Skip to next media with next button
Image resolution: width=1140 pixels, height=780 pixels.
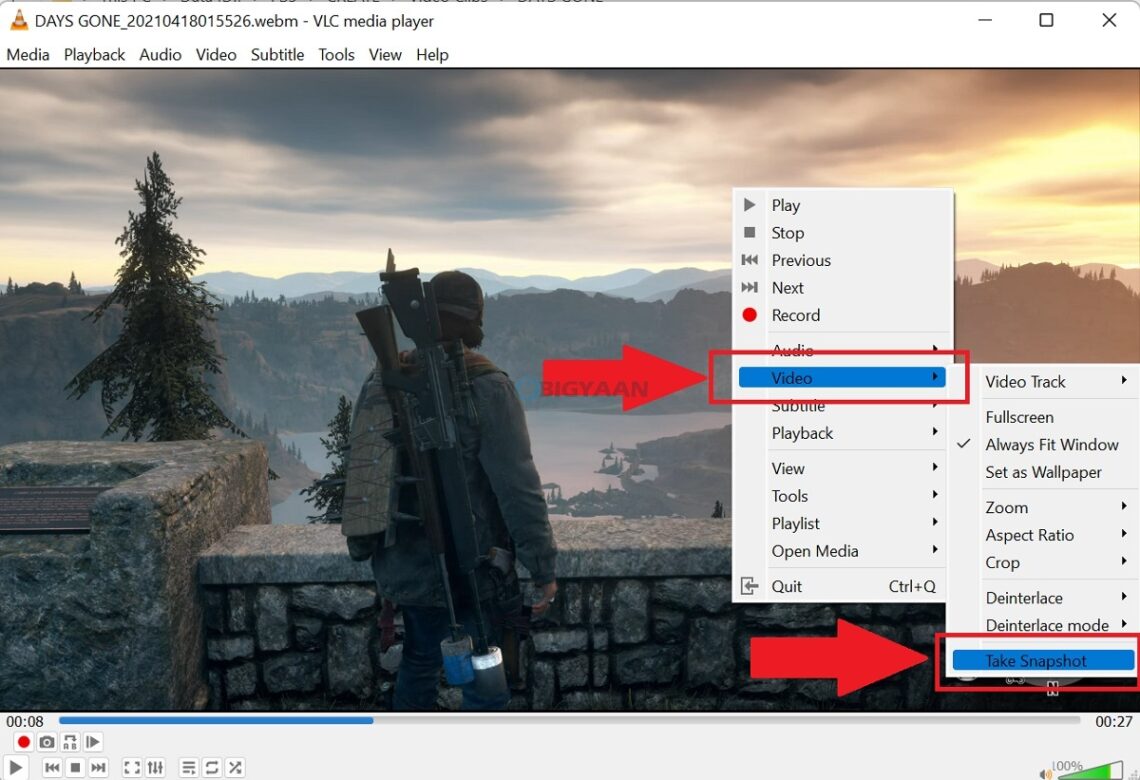(x=98, y=767)
